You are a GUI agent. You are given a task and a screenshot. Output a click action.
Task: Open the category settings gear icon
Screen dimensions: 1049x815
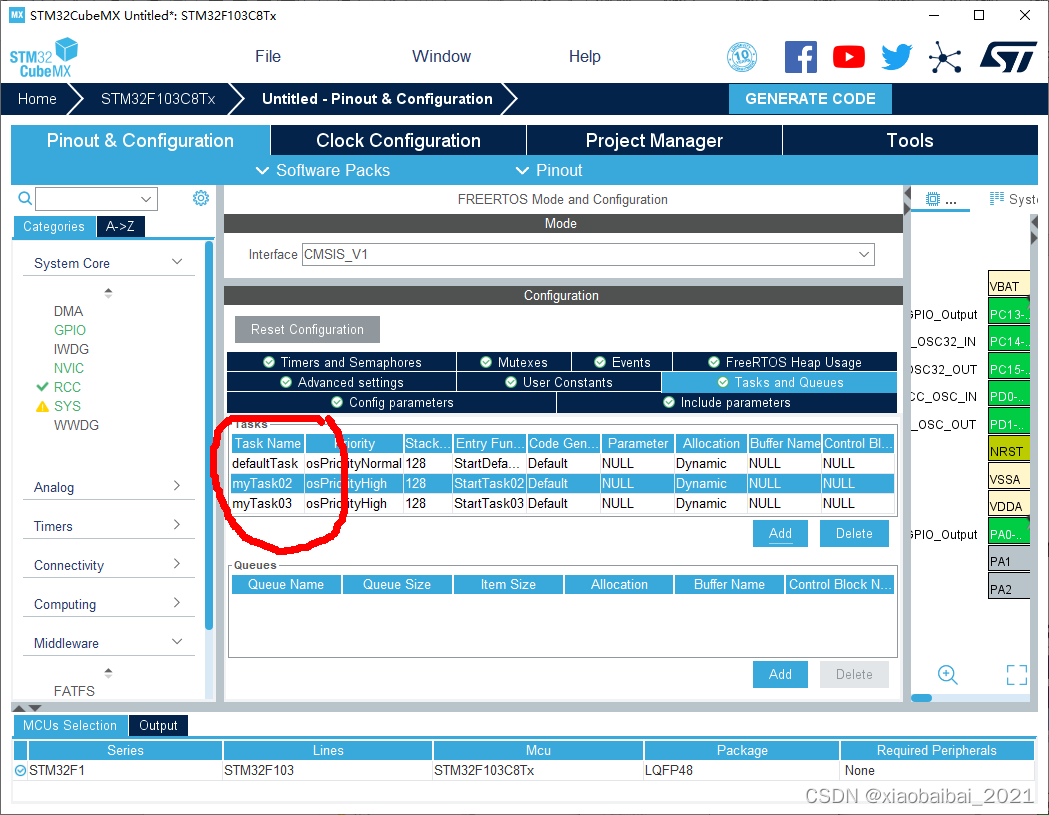[200, 198]
